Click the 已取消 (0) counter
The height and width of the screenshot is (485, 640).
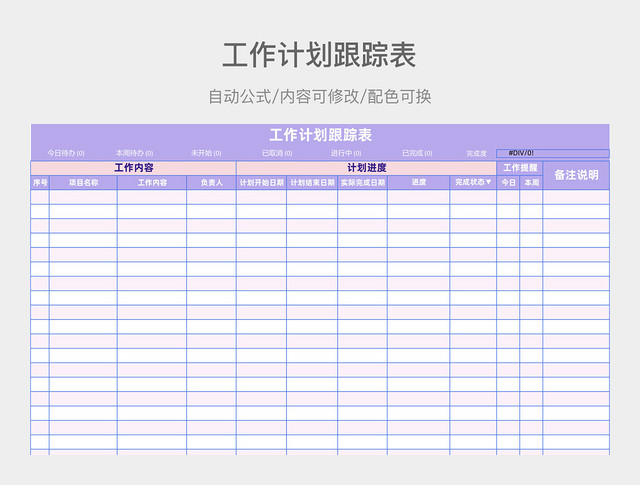277,153
